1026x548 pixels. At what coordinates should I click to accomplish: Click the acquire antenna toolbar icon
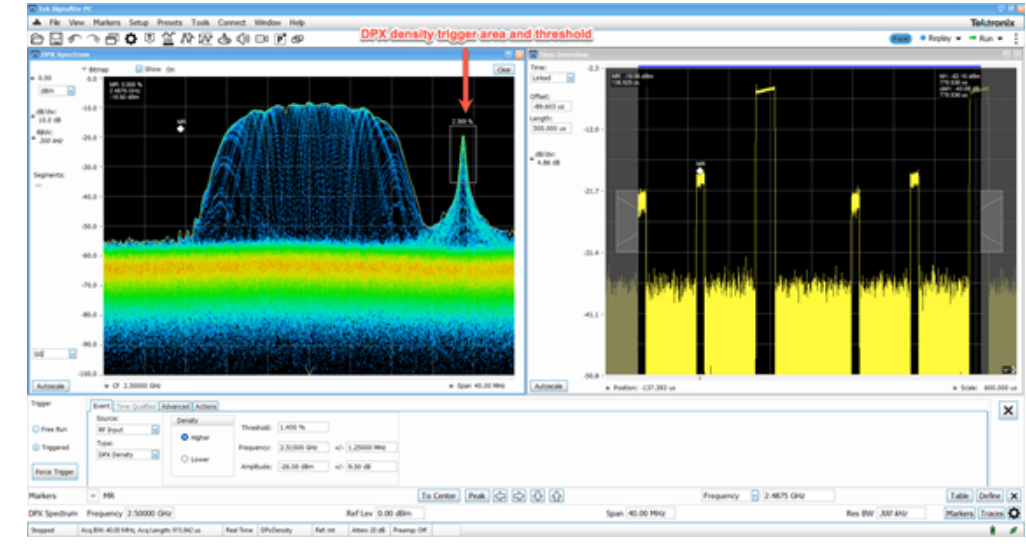click(168, 39)
